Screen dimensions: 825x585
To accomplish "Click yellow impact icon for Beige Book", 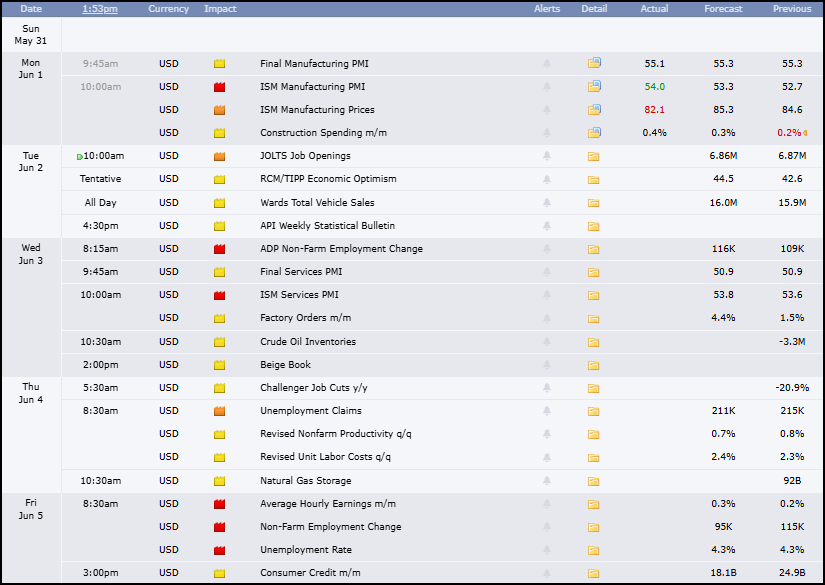I will (x=219, y=365).
